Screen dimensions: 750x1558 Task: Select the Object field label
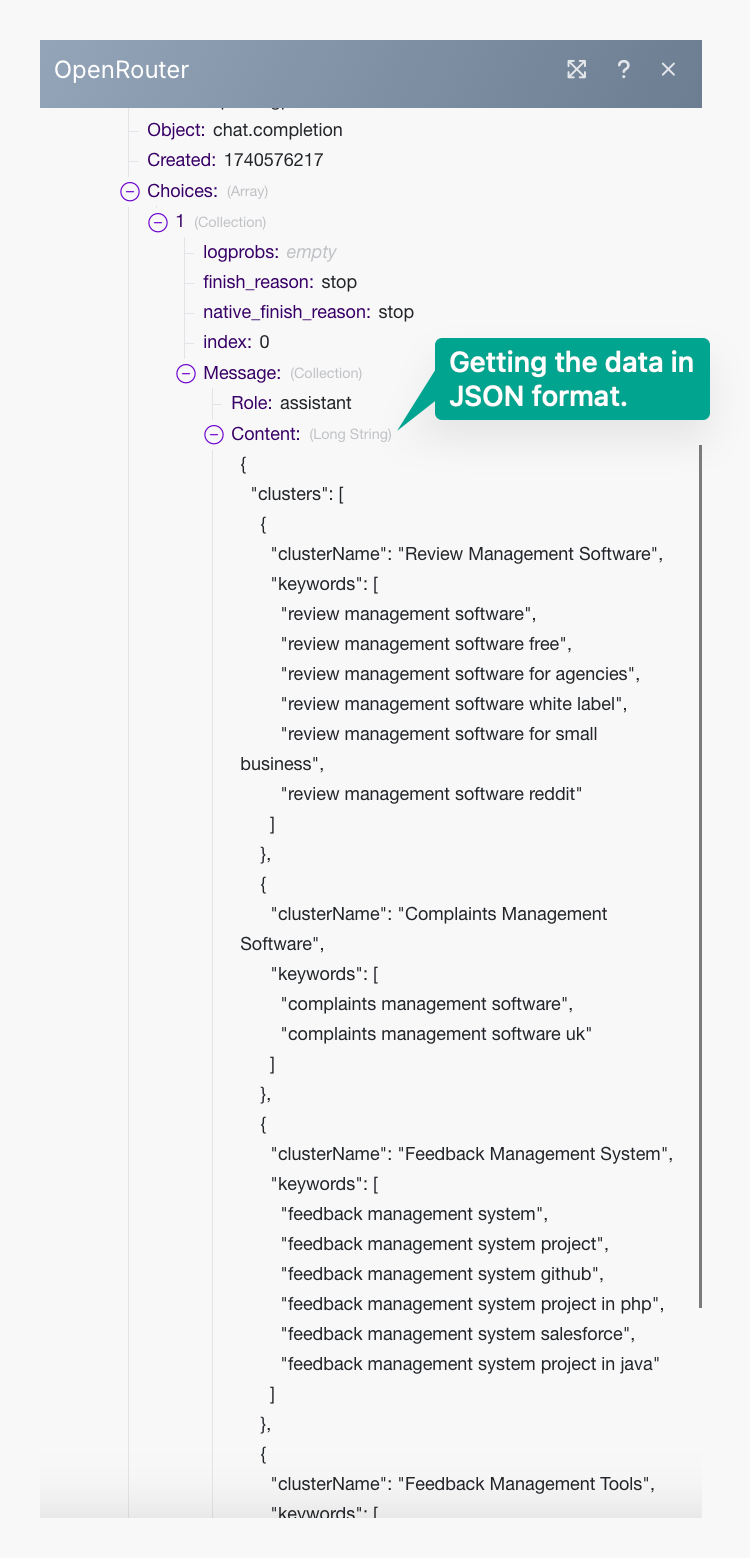(176, 130)
